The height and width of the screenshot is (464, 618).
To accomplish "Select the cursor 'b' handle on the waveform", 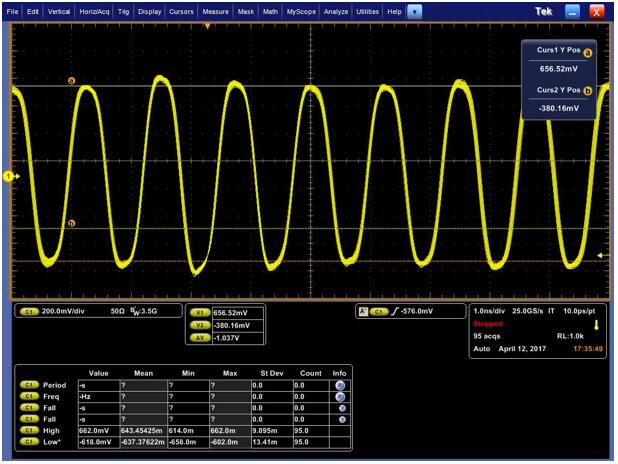I will coord(71,223).
